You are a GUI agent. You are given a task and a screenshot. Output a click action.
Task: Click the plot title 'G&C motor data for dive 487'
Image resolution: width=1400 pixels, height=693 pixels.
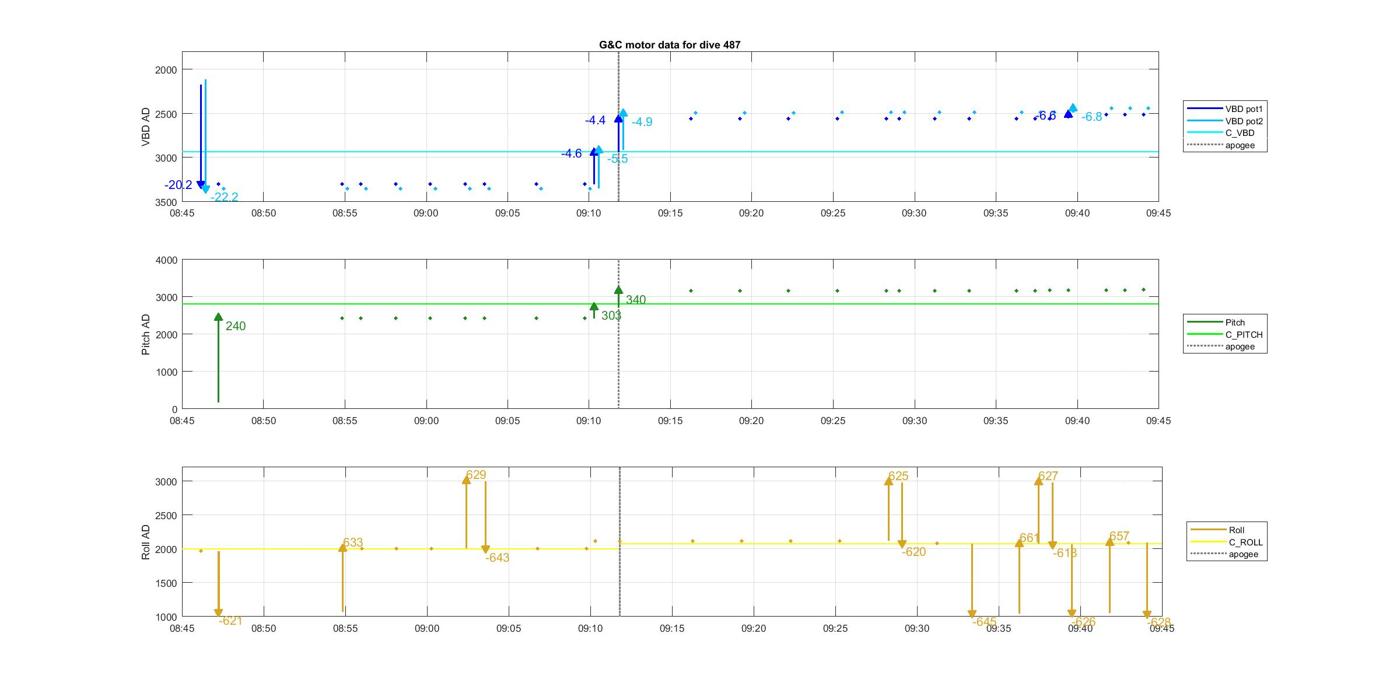point(670,45)
